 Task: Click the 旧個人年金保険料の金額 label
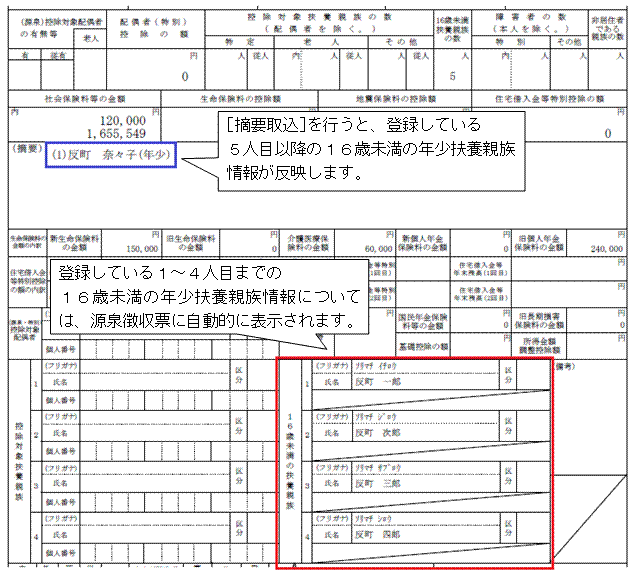[539, 243]
